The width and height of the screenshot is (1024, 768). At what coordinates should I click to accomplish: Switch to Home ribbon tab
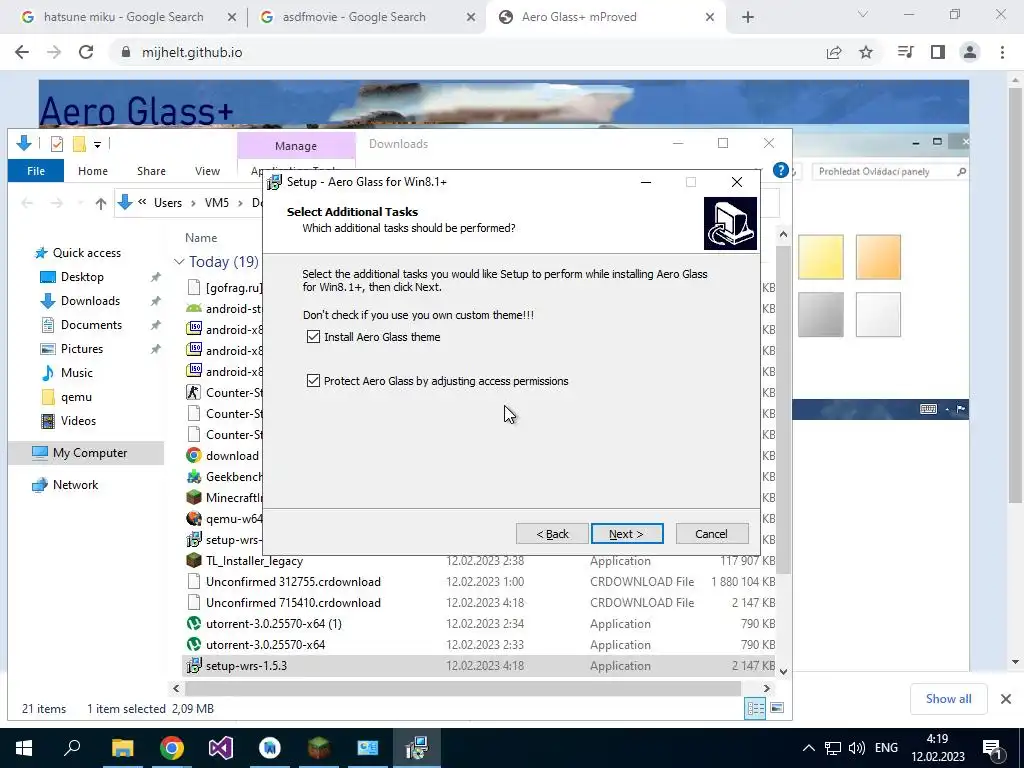[93, 171]
